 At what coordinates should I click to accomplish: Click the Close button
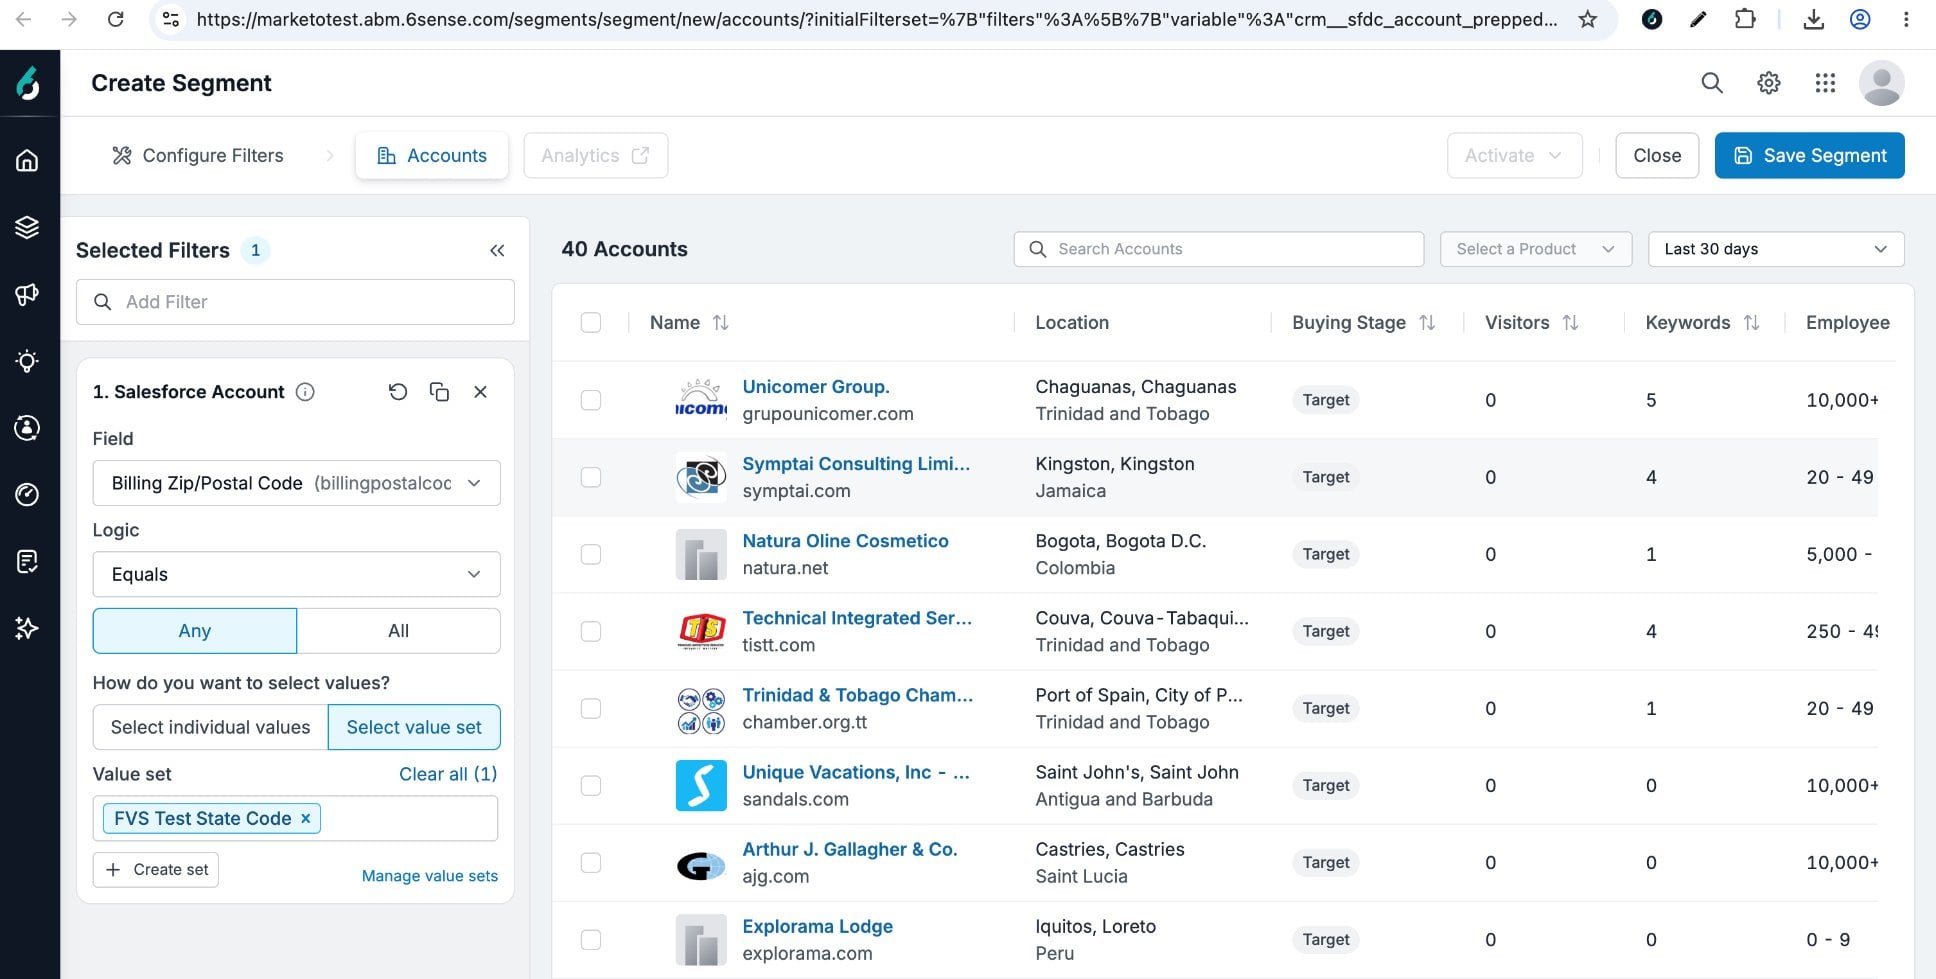(1657, 155)
